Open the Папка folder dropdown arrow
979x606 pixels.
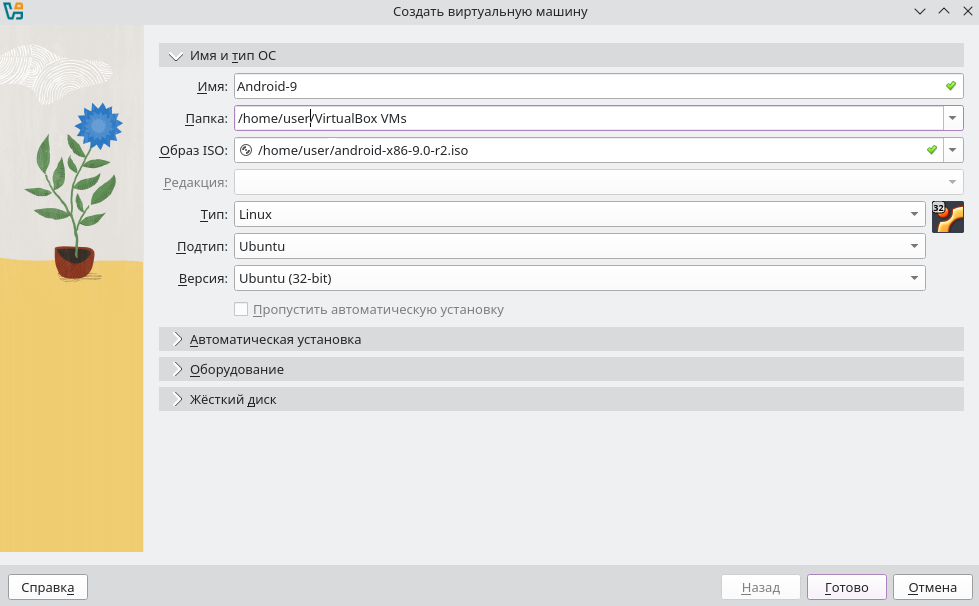953,118
